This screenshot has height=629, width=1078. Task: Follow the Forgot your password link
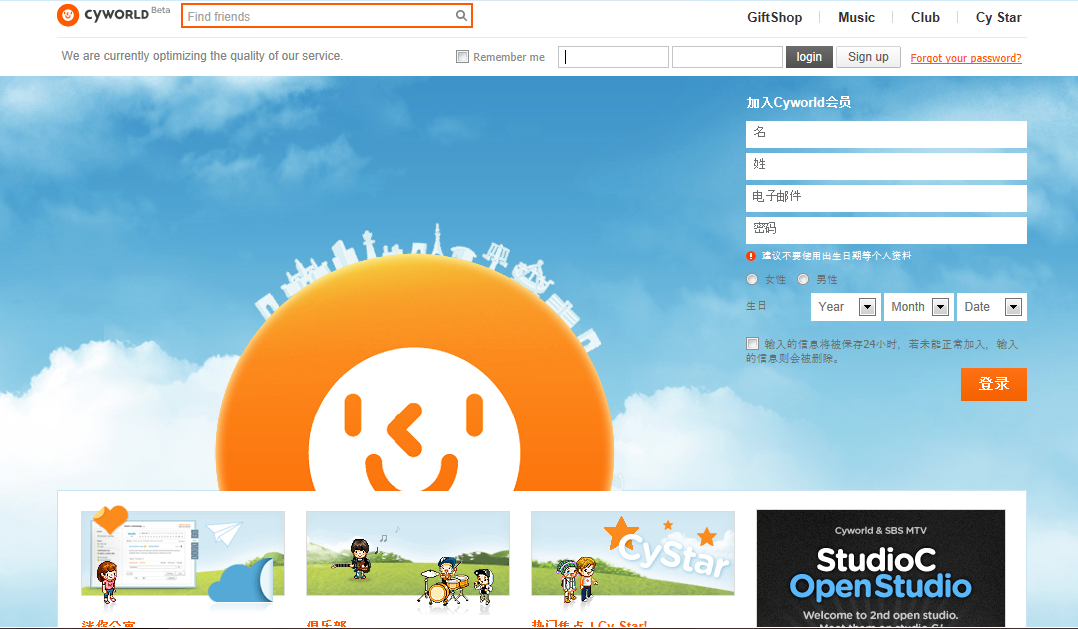click(965, 58)
